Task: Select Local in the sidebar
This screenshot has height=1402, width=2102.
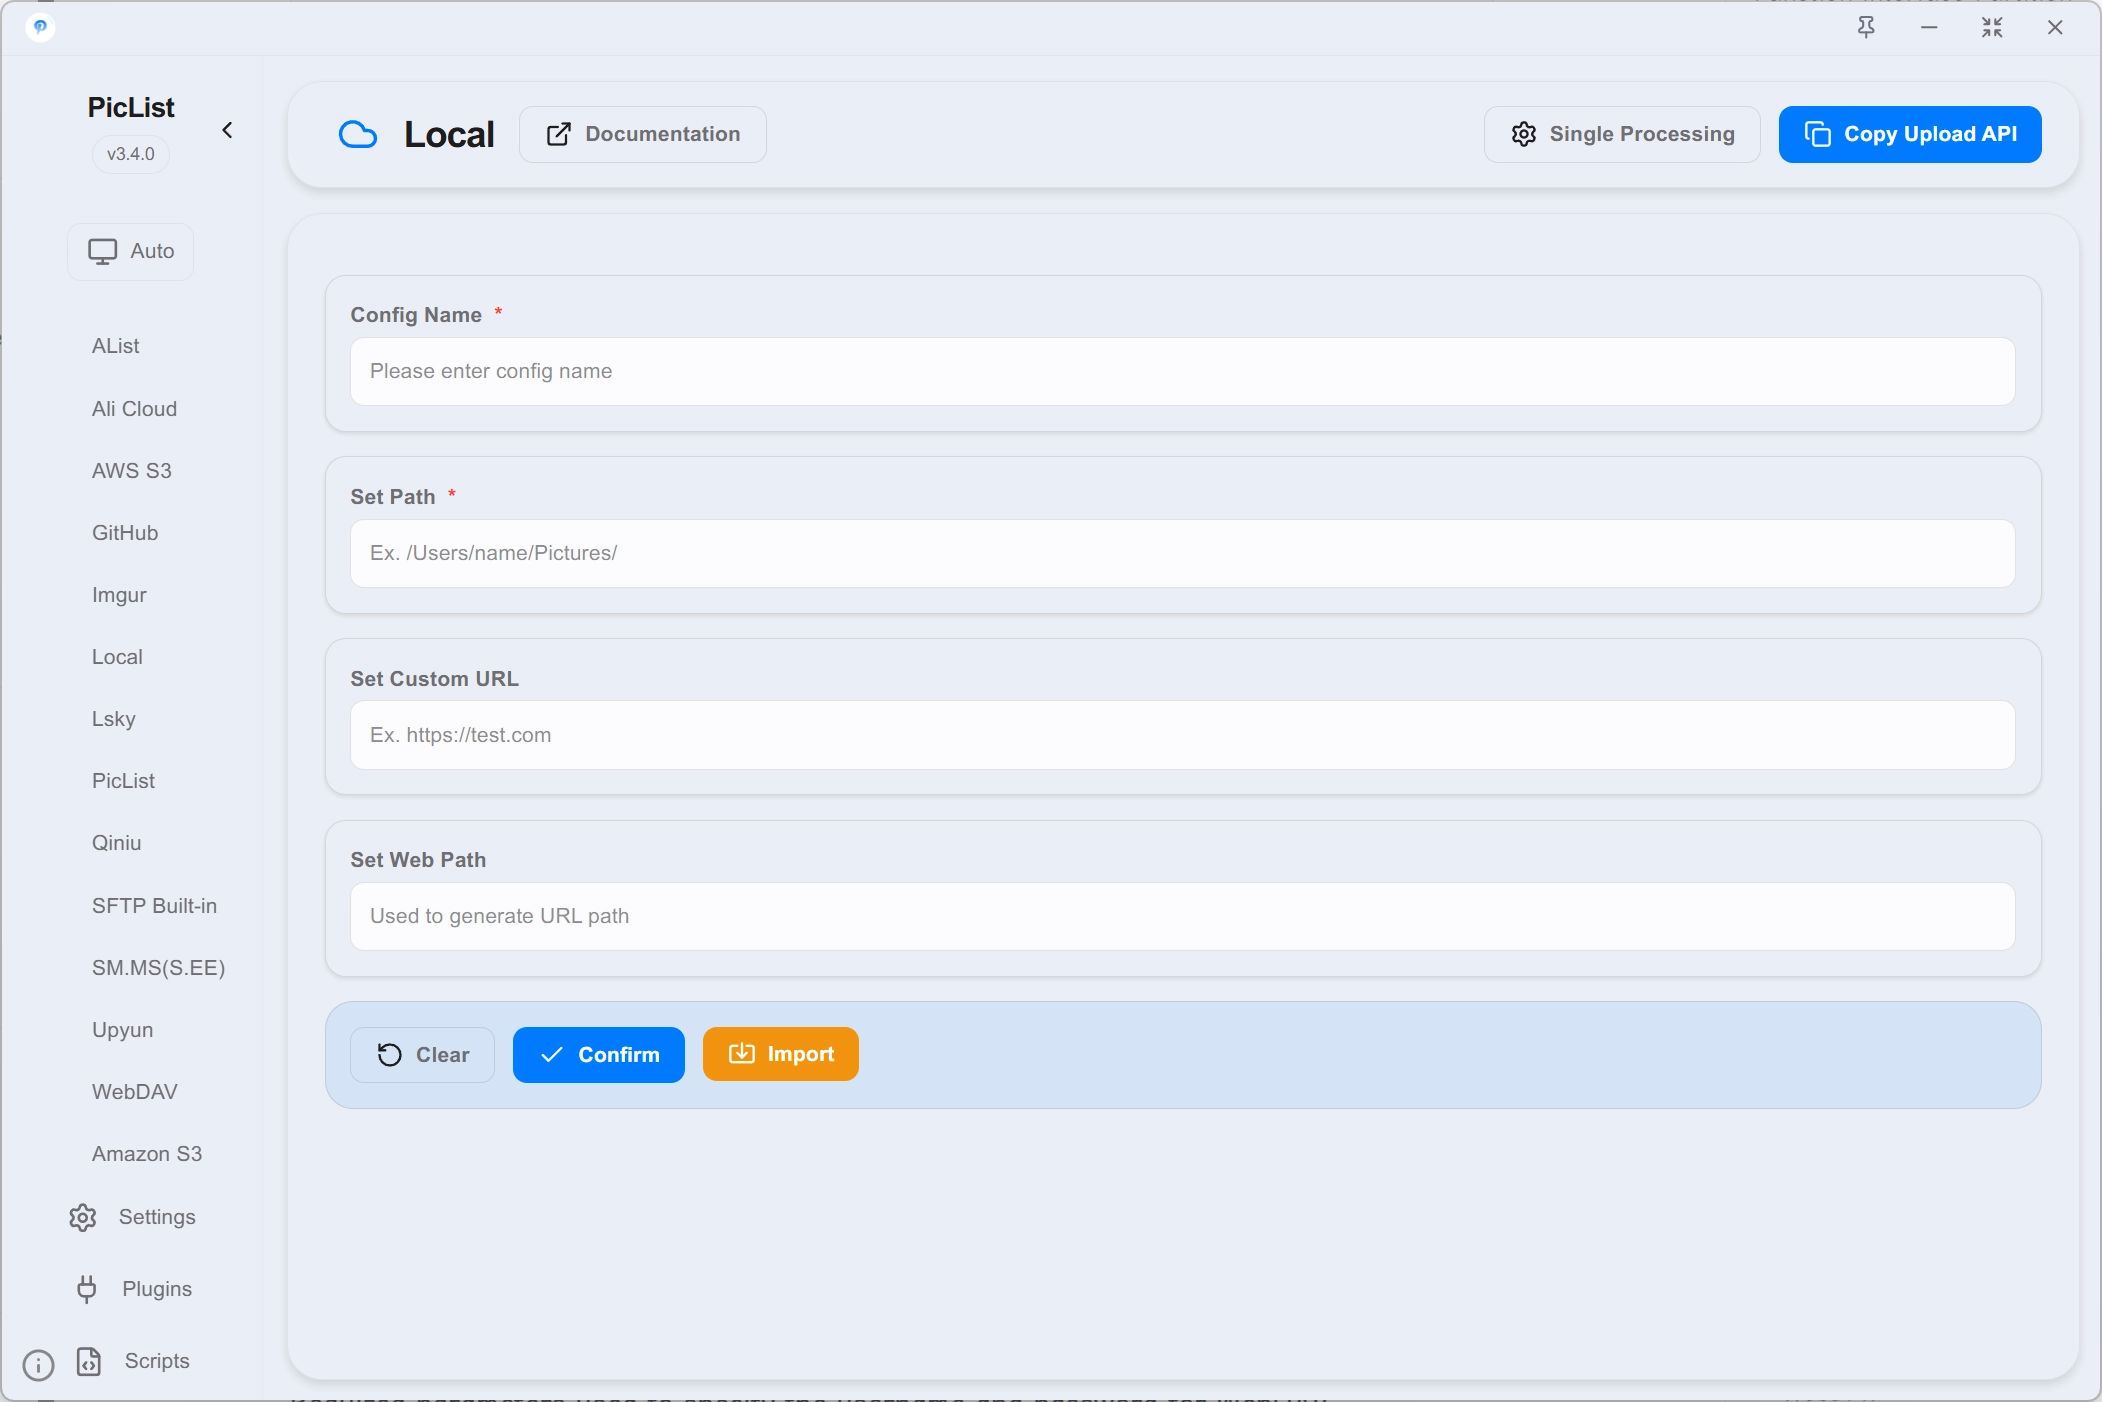Action: [x=117, y=657]
